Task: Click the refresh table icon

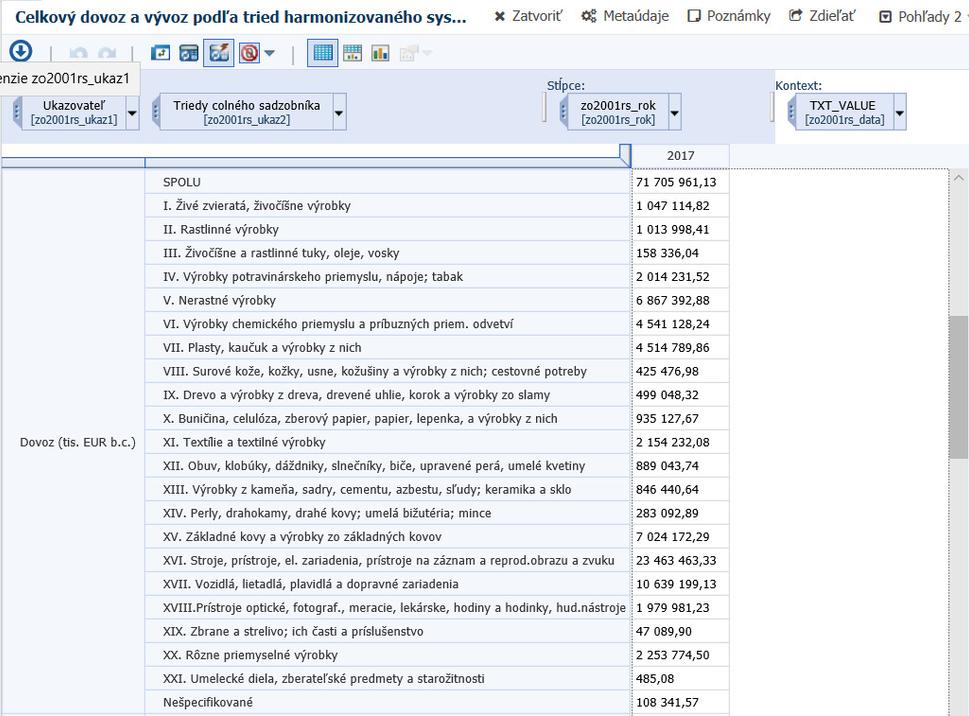Action: point(189,53)
